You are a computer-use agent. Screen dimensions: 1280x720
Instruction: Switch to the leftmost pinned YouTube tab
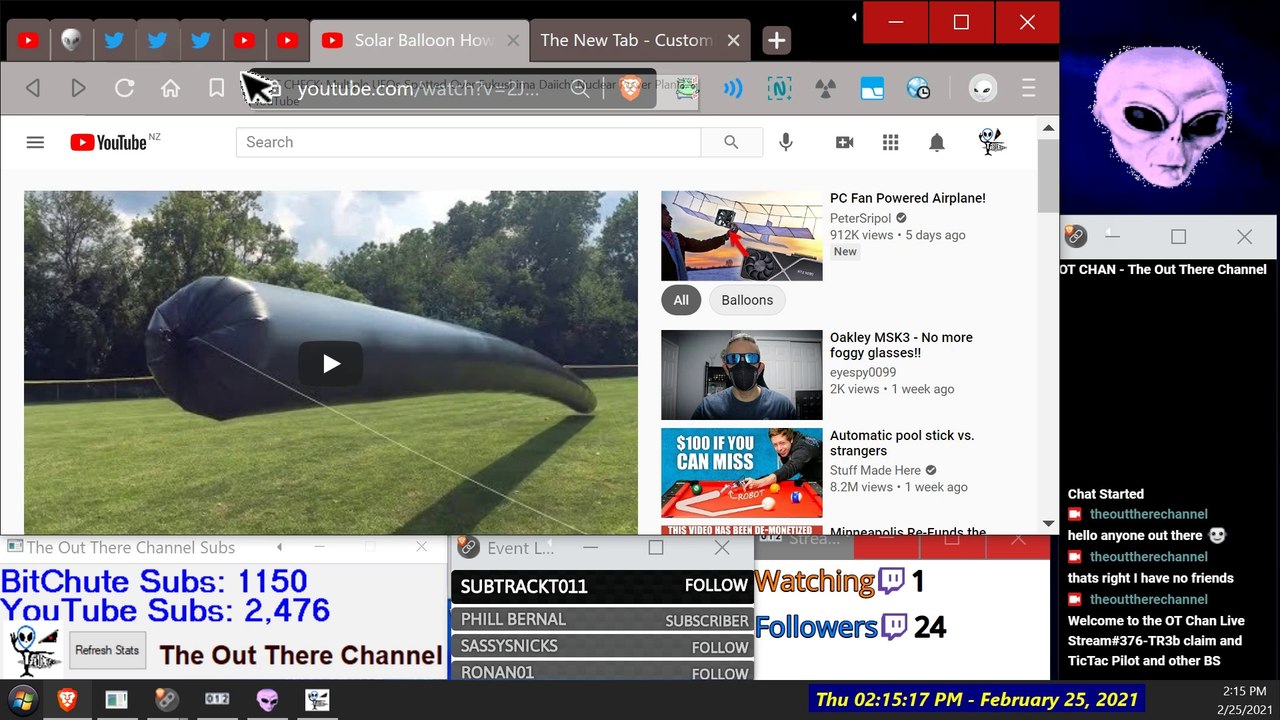pos(28,40)
